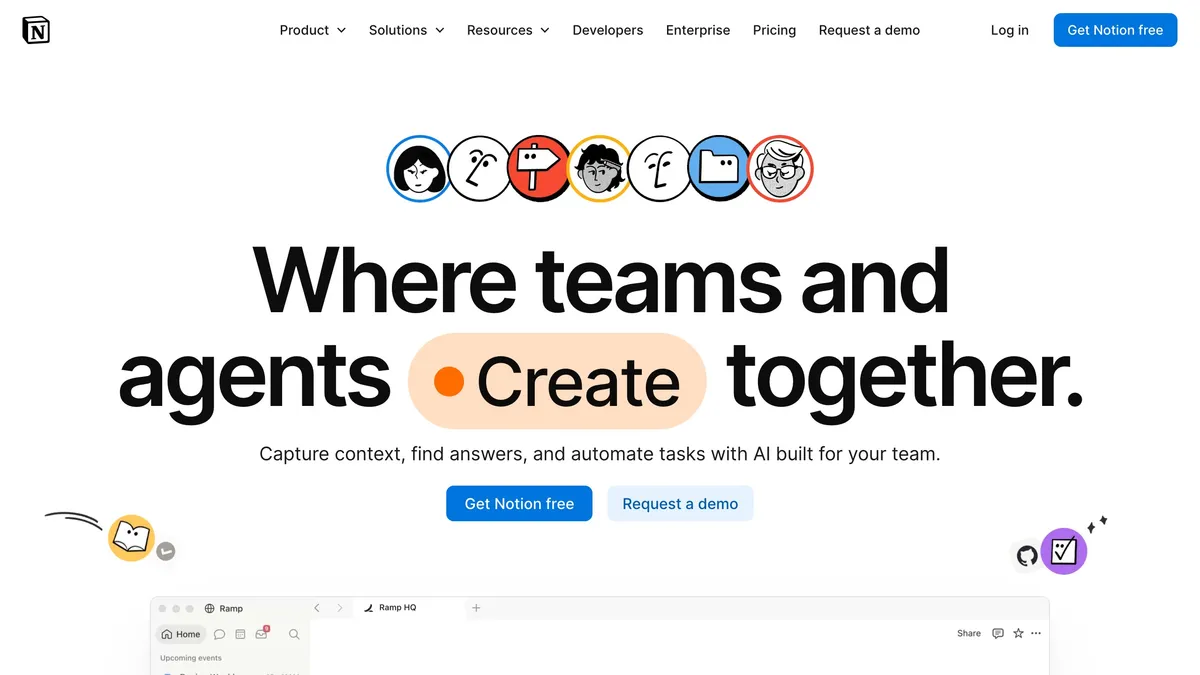Click the purple checklist icon
Screen dimensions: 1200x675
(x=1063, y=551)
